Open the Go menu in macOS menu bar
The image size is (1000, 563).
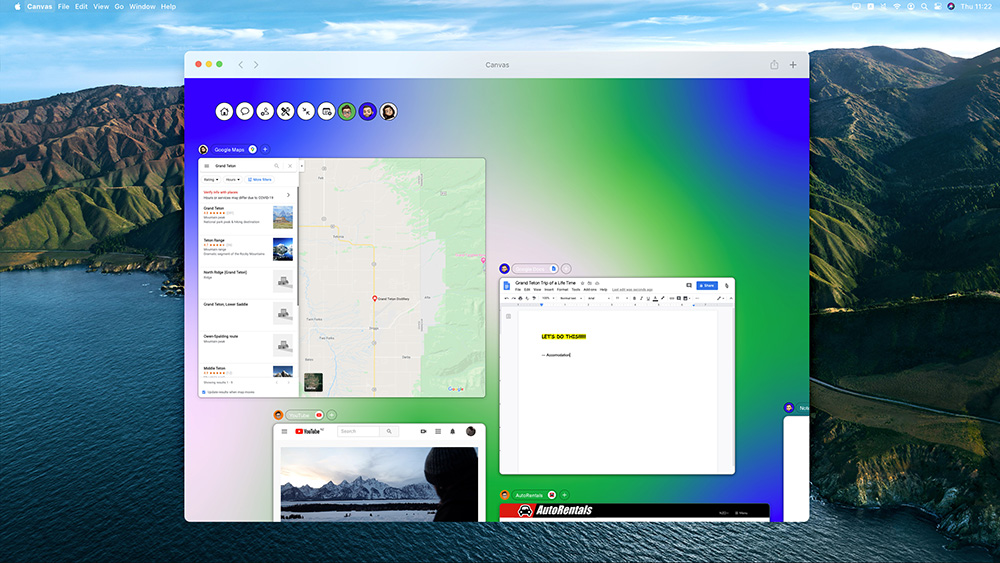tap(119, 6)
